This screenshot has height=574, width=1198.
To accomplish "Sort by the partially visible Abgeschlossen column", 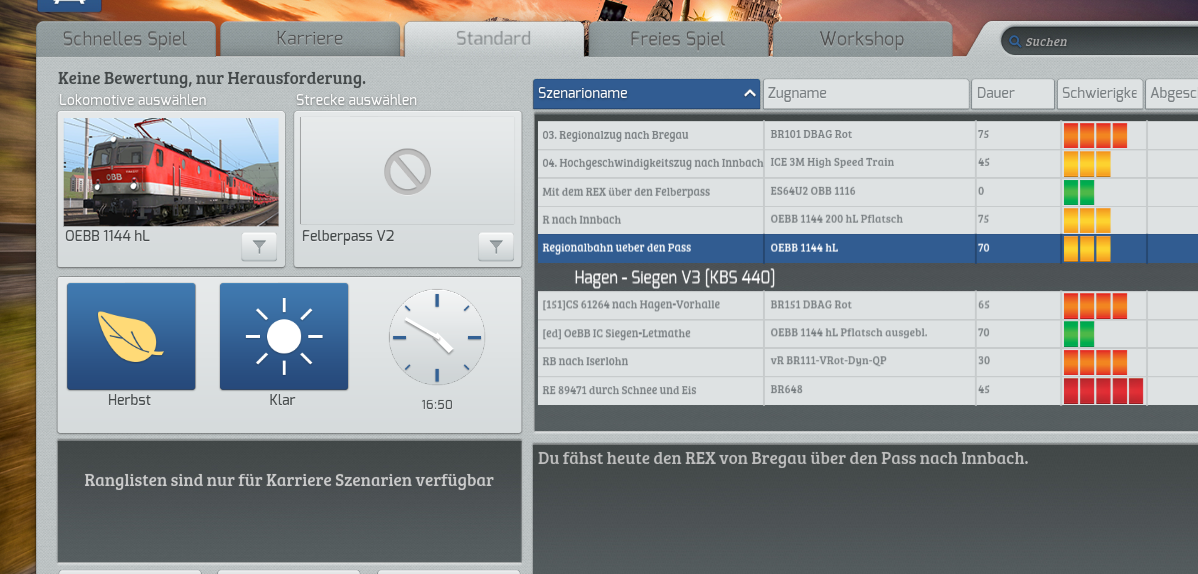I will coord(1172,93).
